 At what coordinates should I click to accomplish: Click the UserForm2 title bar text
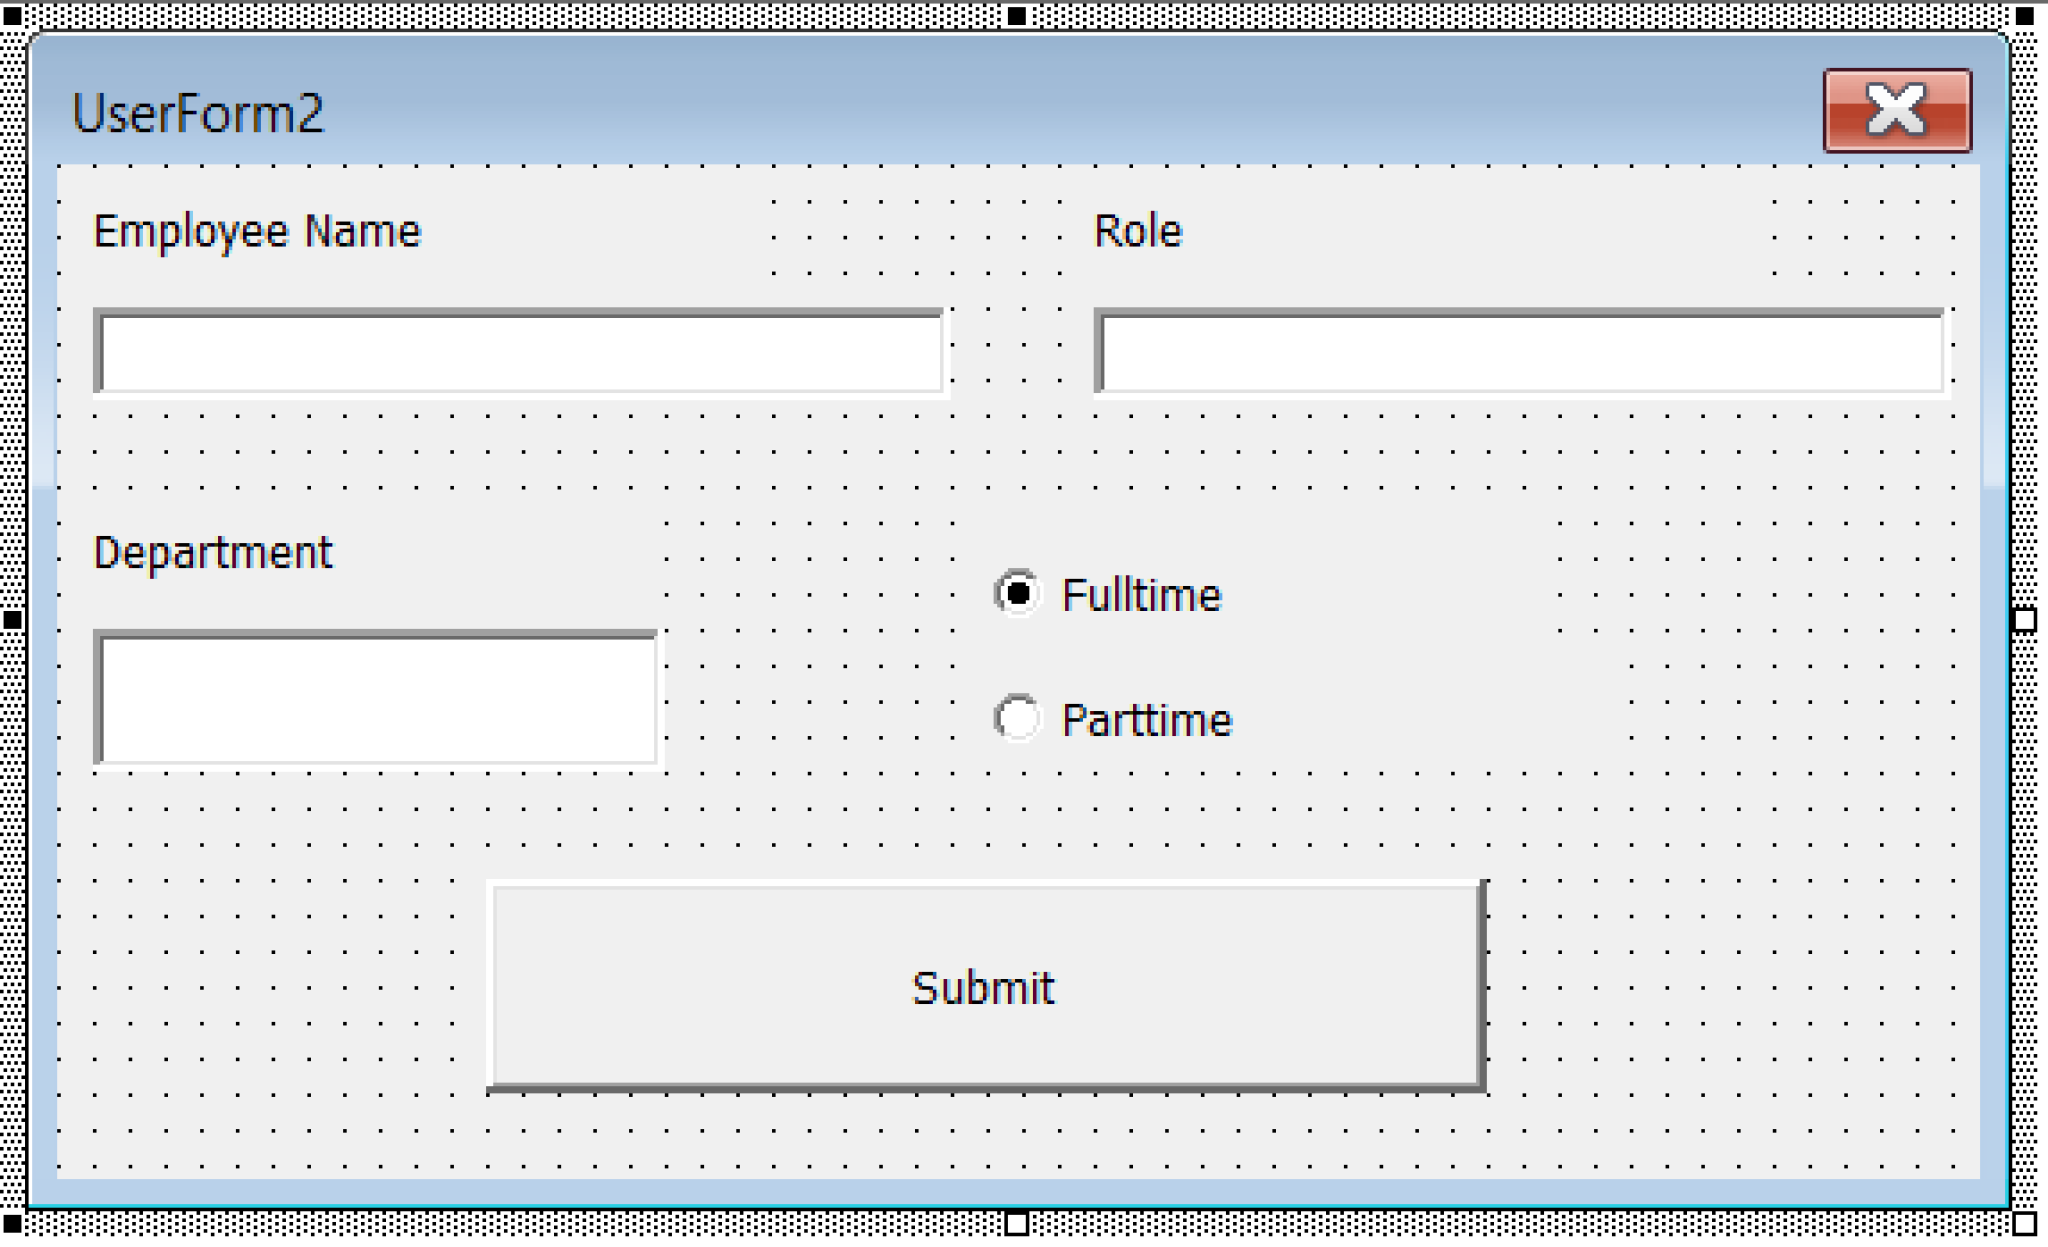(x=198, y=113)
